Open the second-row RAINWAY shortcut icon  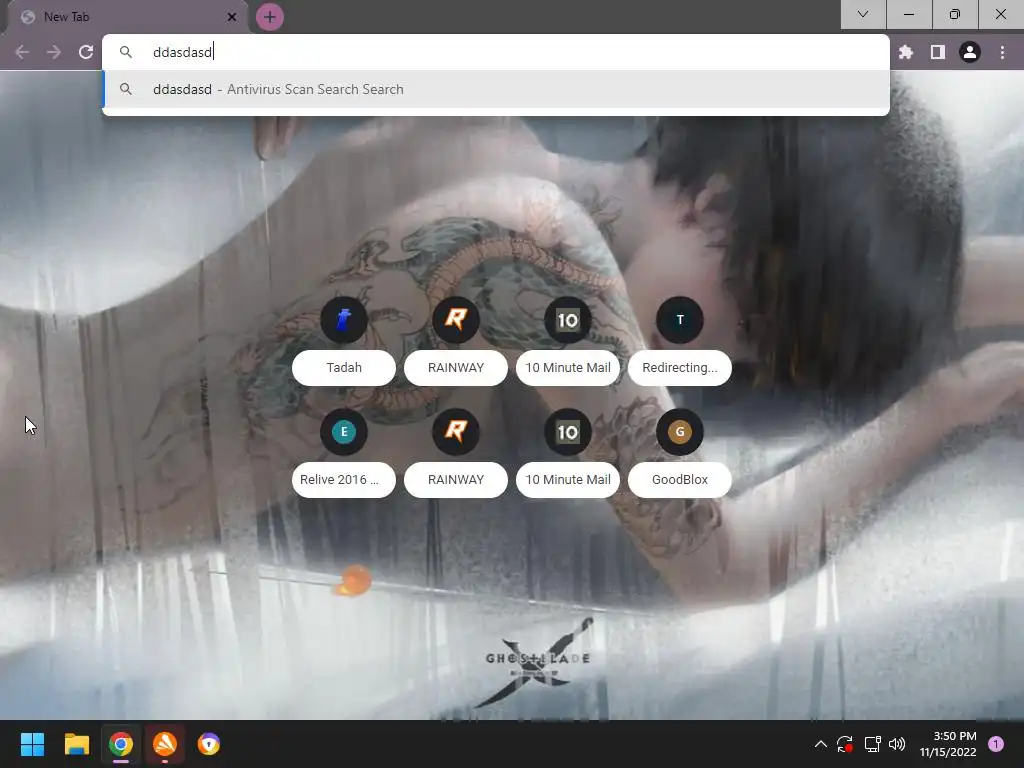(456, 432)
